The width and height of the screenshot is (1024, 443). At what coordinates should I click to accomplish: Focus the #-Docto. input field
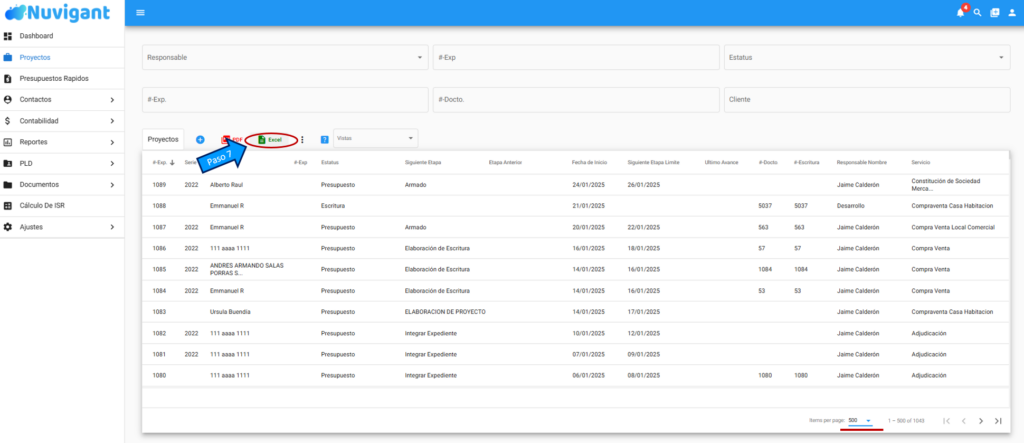576,100
